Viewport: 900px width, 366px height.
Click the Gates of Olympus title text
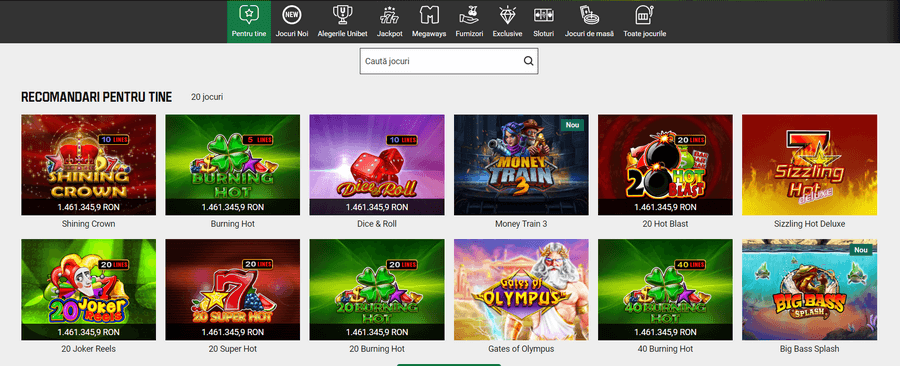(x=521, y=349)
